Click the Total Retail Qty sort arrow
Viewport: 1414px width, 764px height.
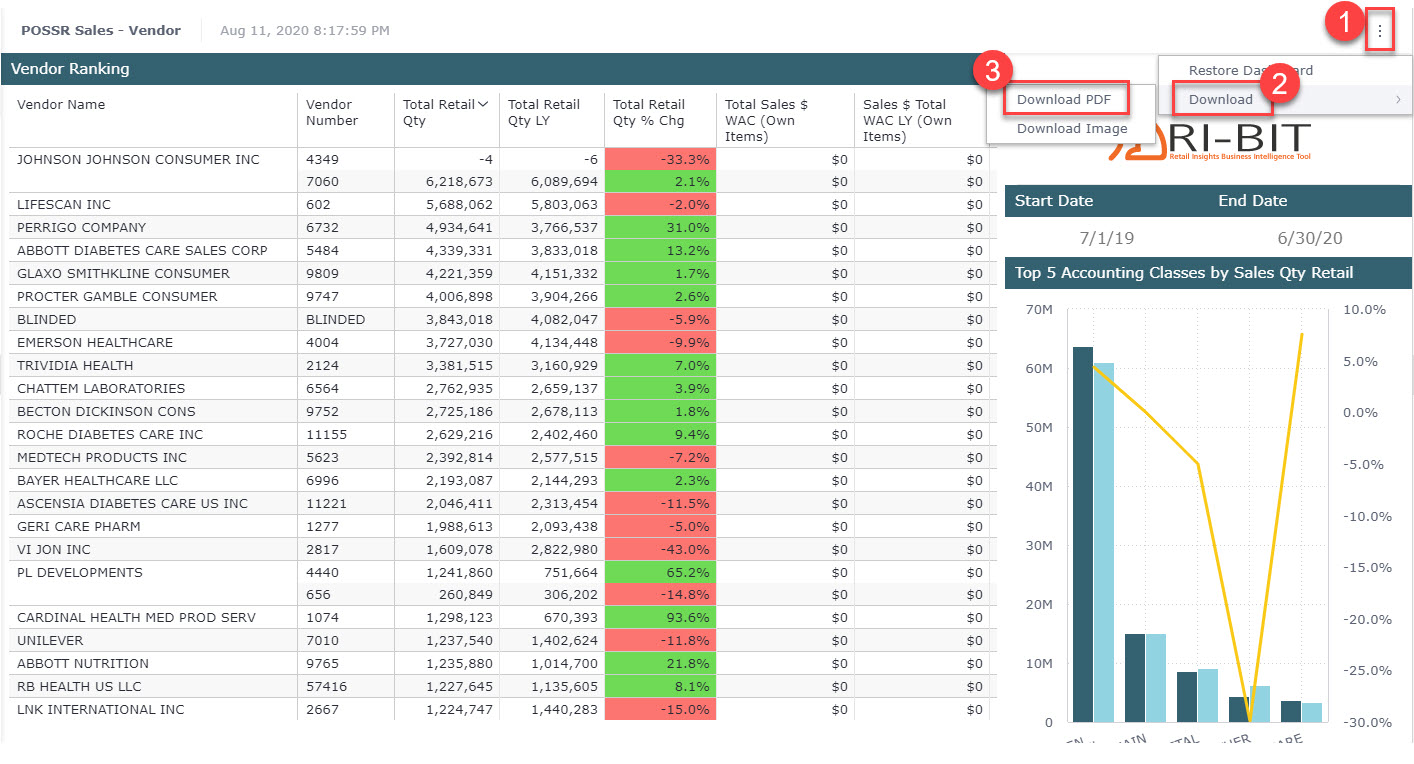click(483, 104)
